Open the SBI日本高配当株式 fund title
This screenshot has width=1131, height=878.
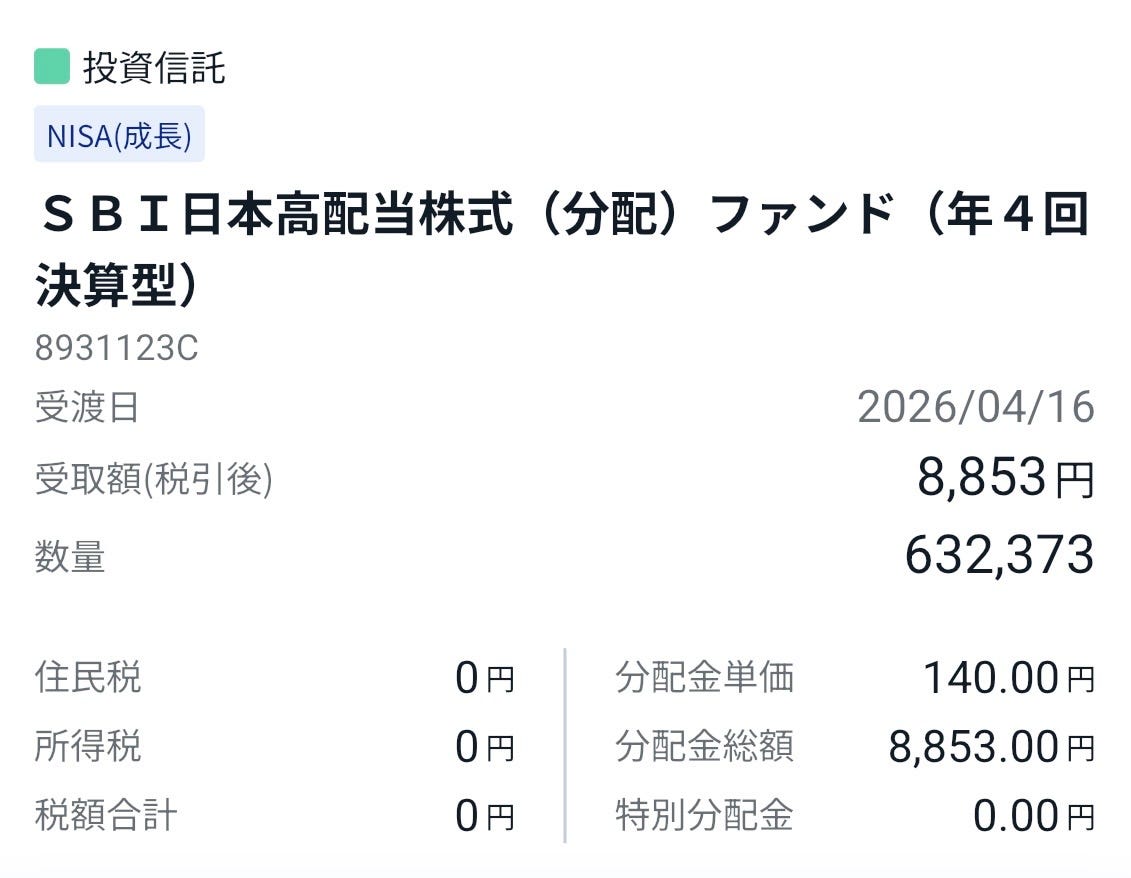pyautogui.click(x=562, y=249)
